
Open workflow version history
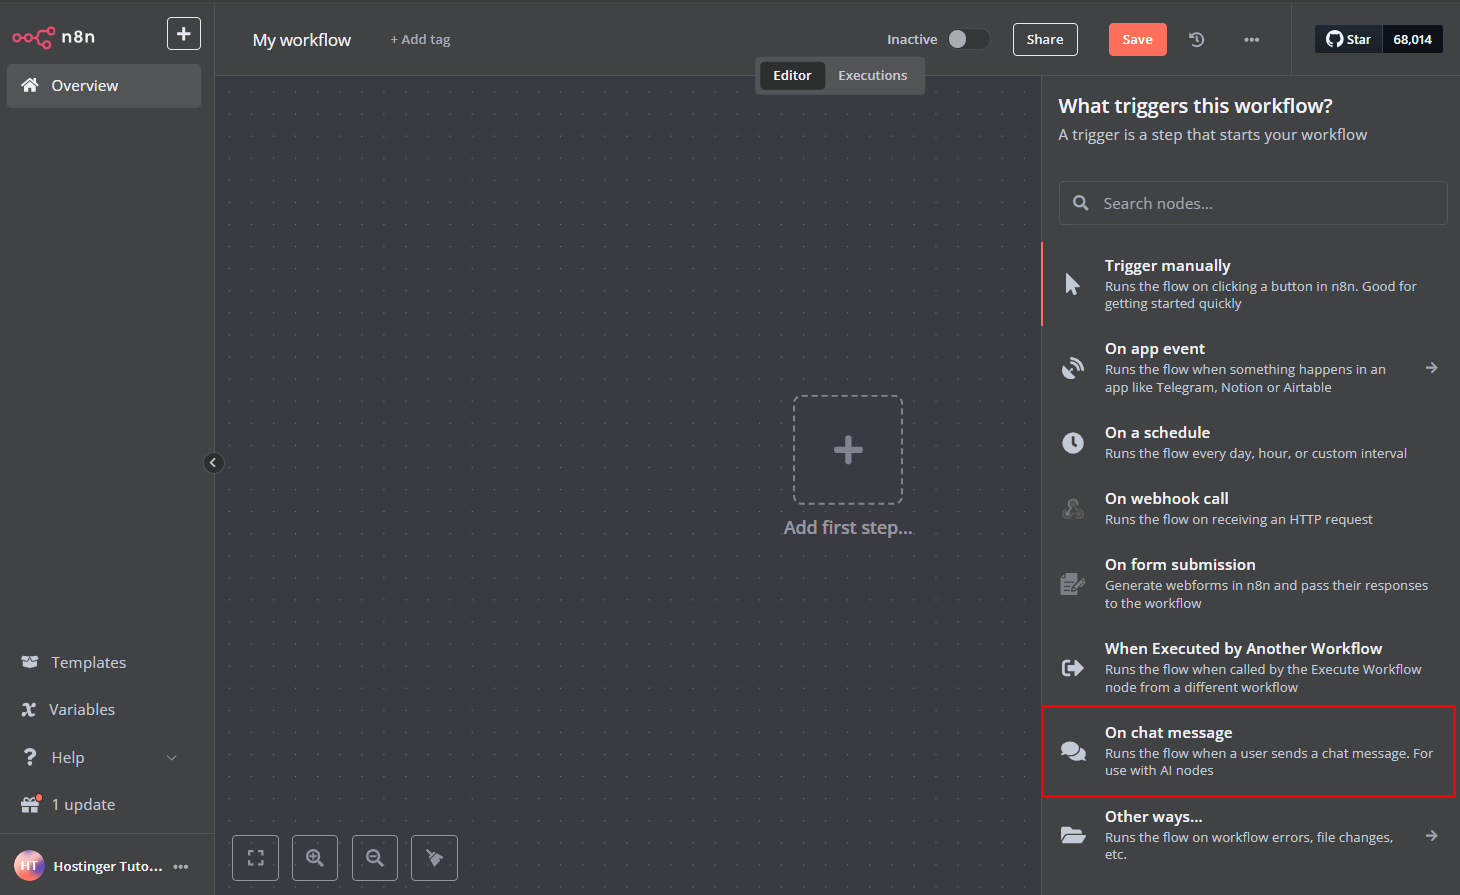[x=1196, y=39]
